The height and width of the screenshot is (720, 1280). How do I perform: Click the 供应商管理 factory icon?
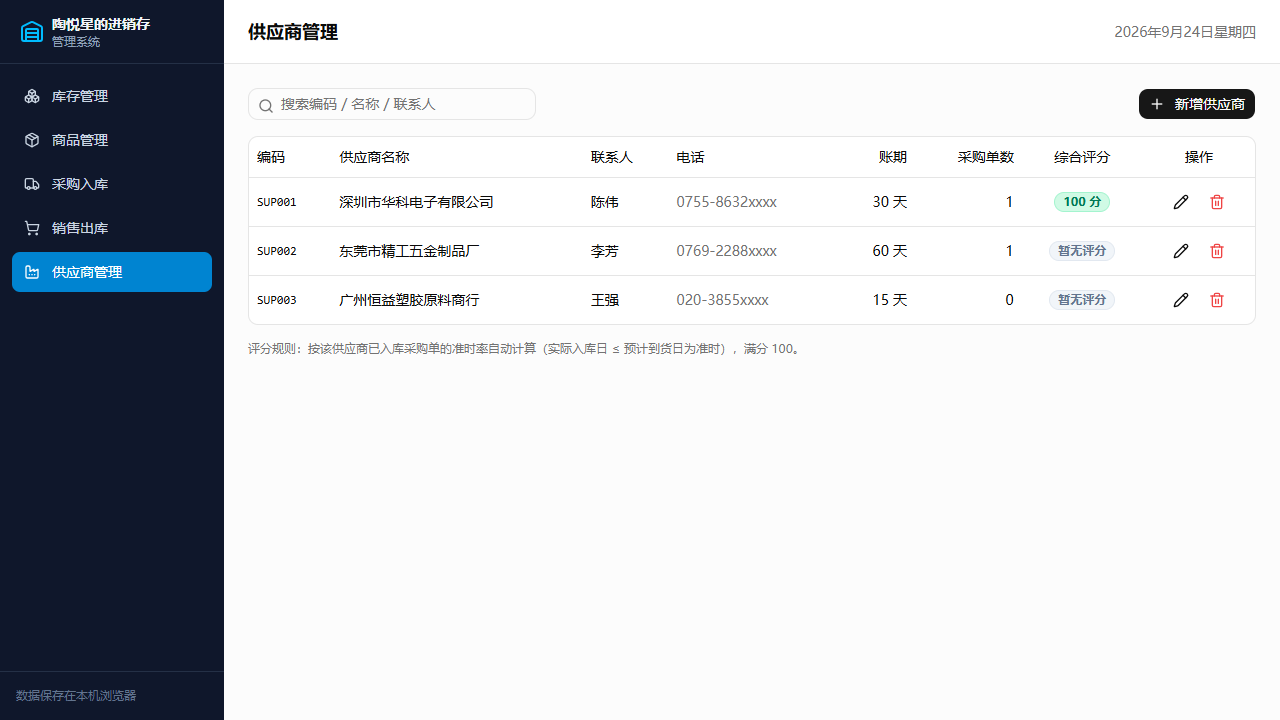point(32,272)
